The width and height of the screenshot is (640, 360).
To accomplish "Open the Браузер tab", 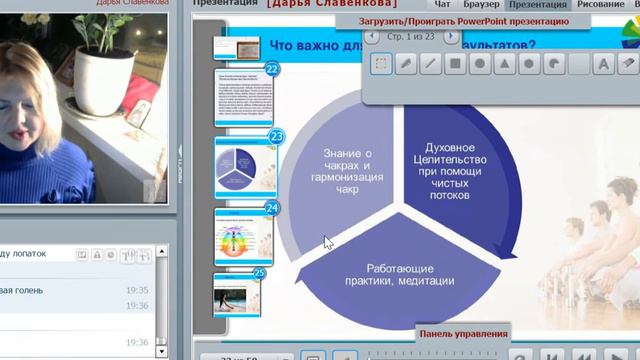I will click(481, 4).
